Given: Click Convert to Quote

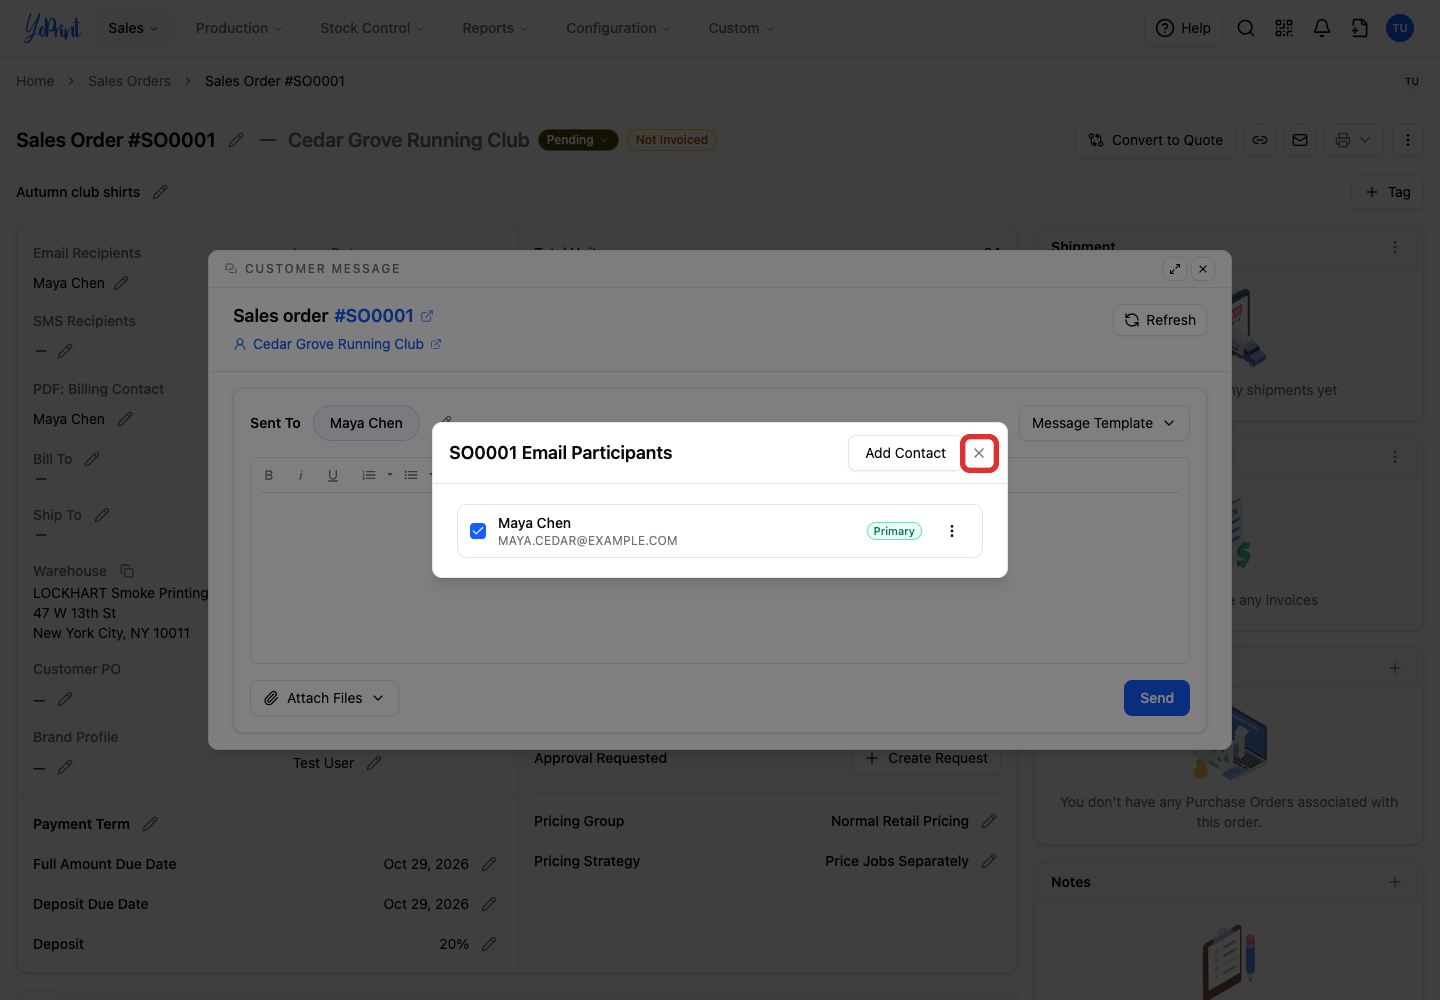Looking at the screenshot, I should pos(1156,140).
